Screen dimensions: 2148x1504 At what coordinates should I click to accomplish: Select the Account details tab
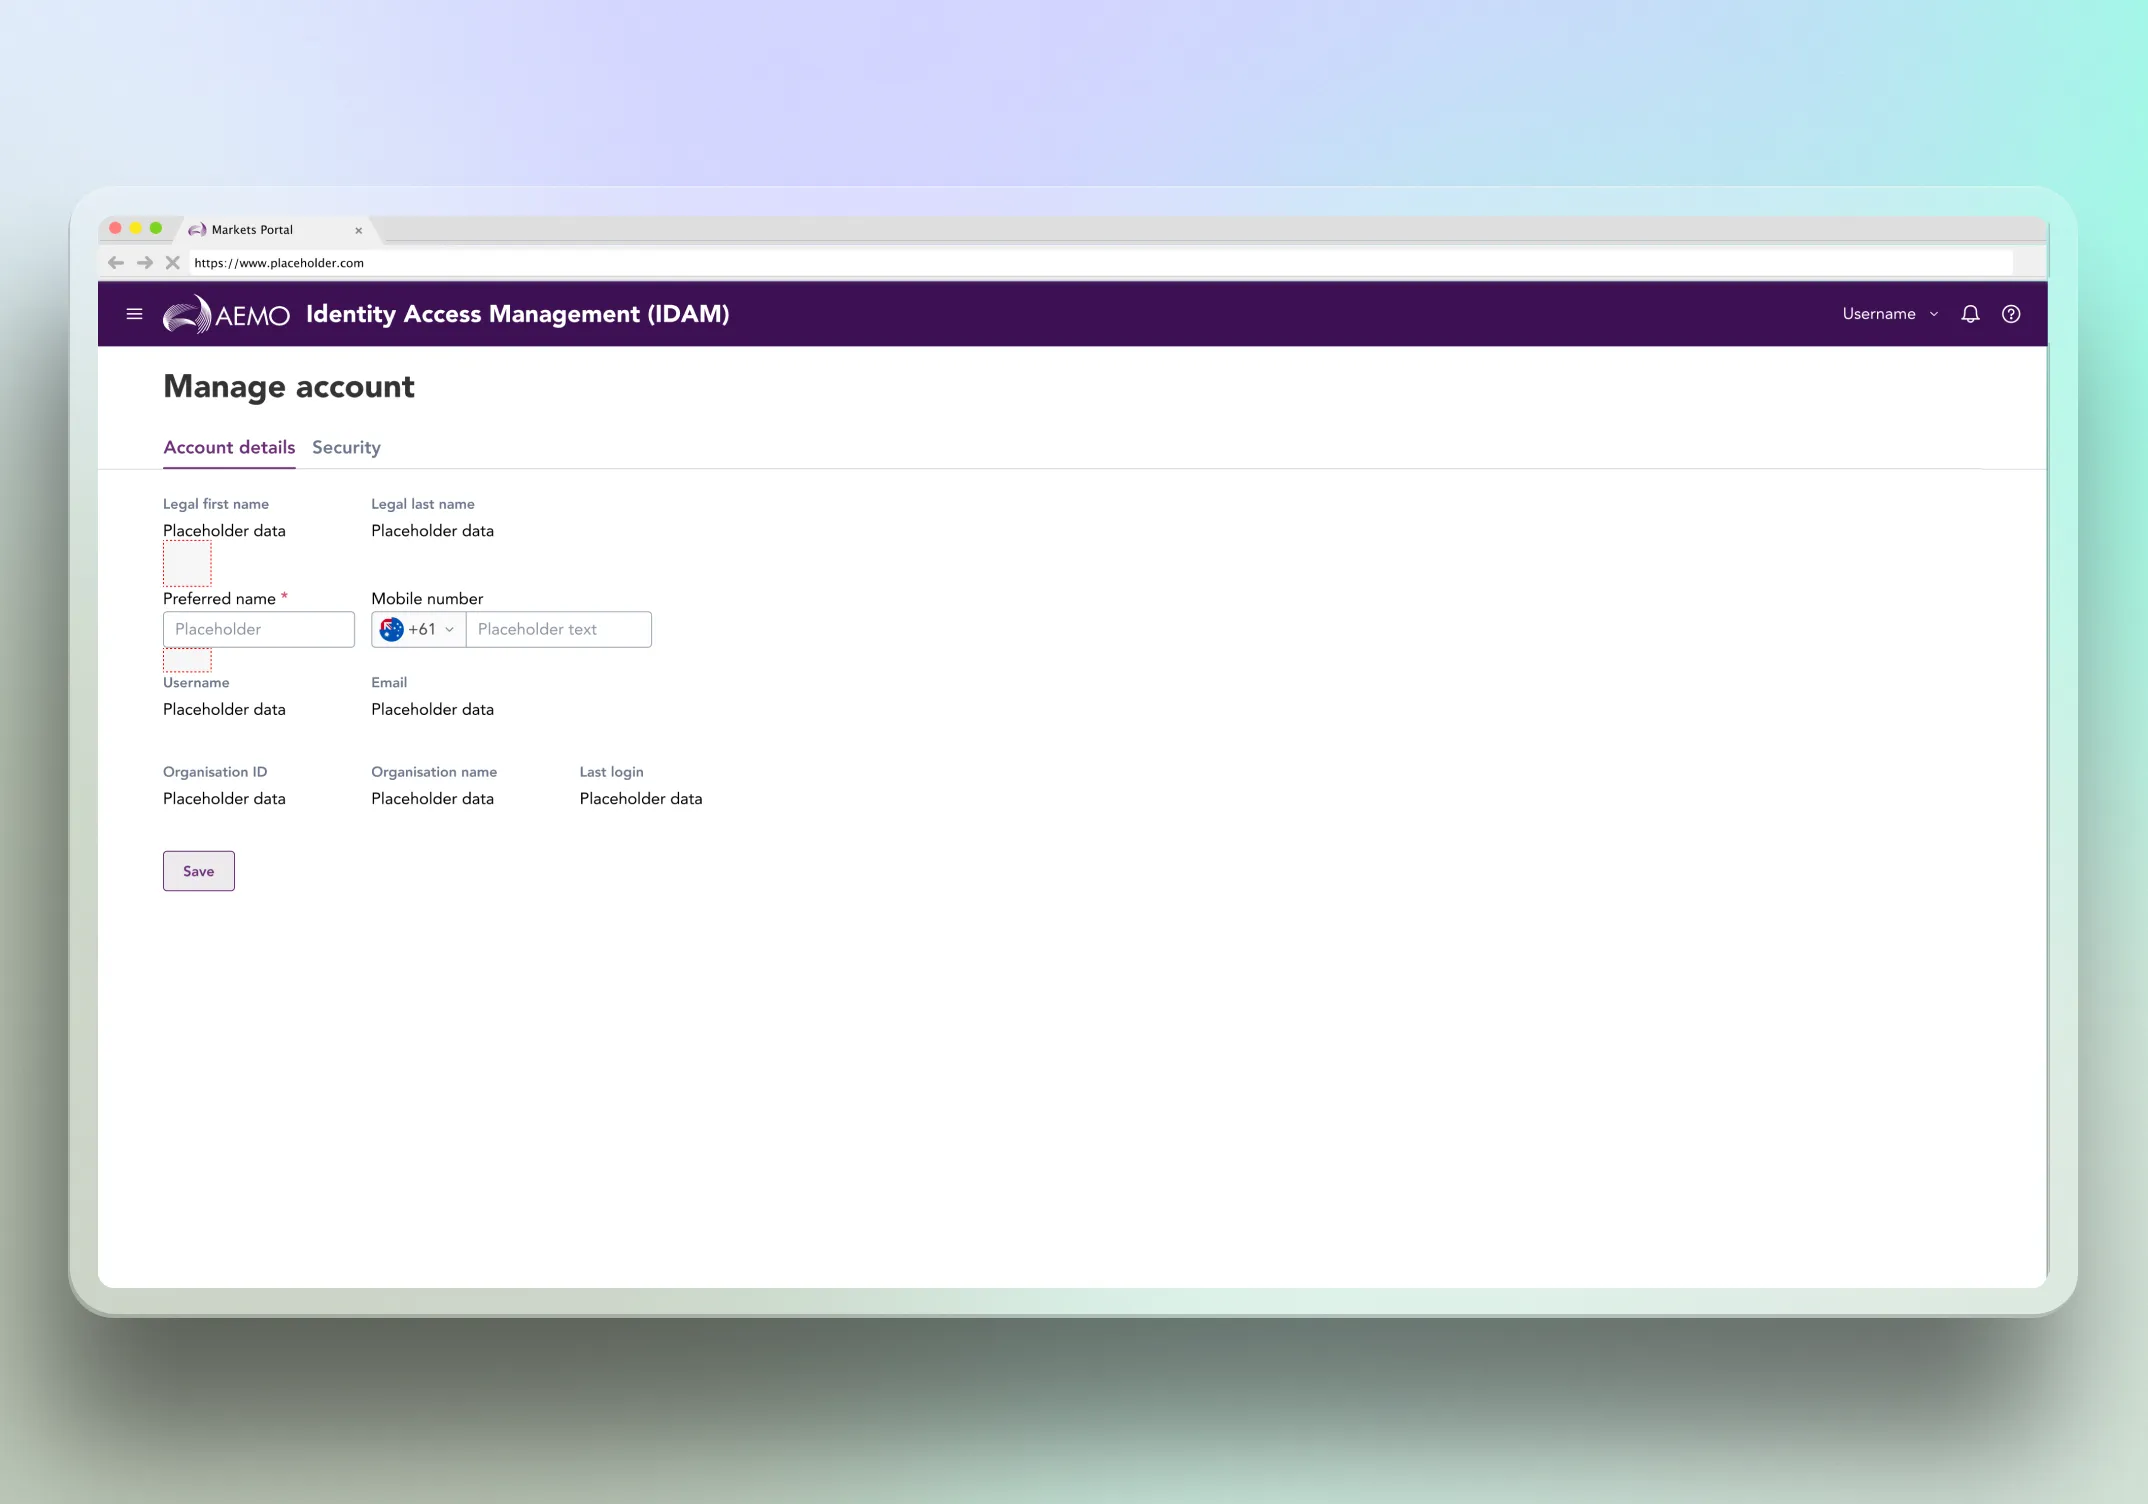229,448
